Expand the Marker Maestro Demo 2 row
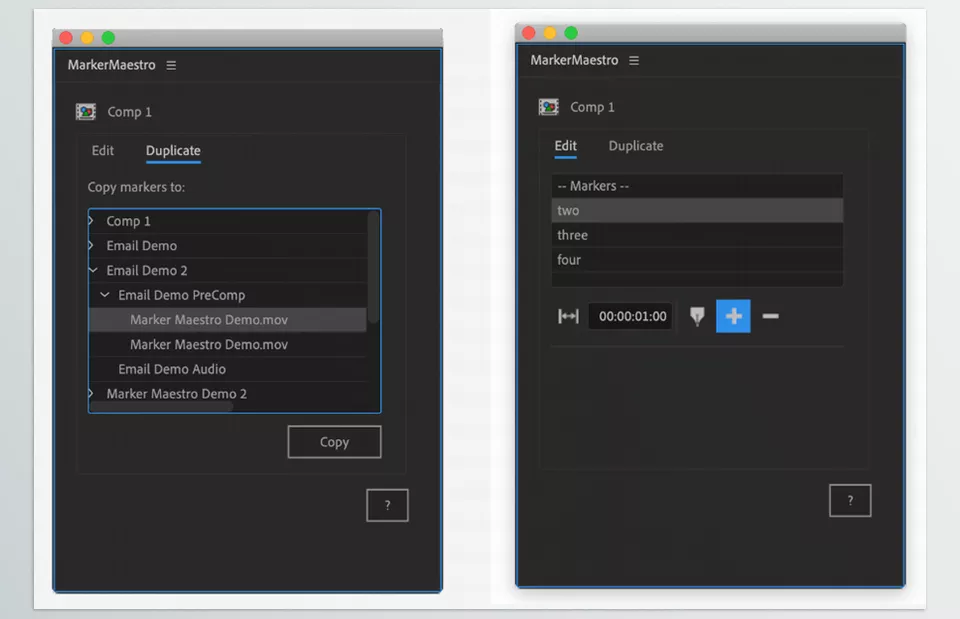The image size is (960, 619). [x=92, y=393]
